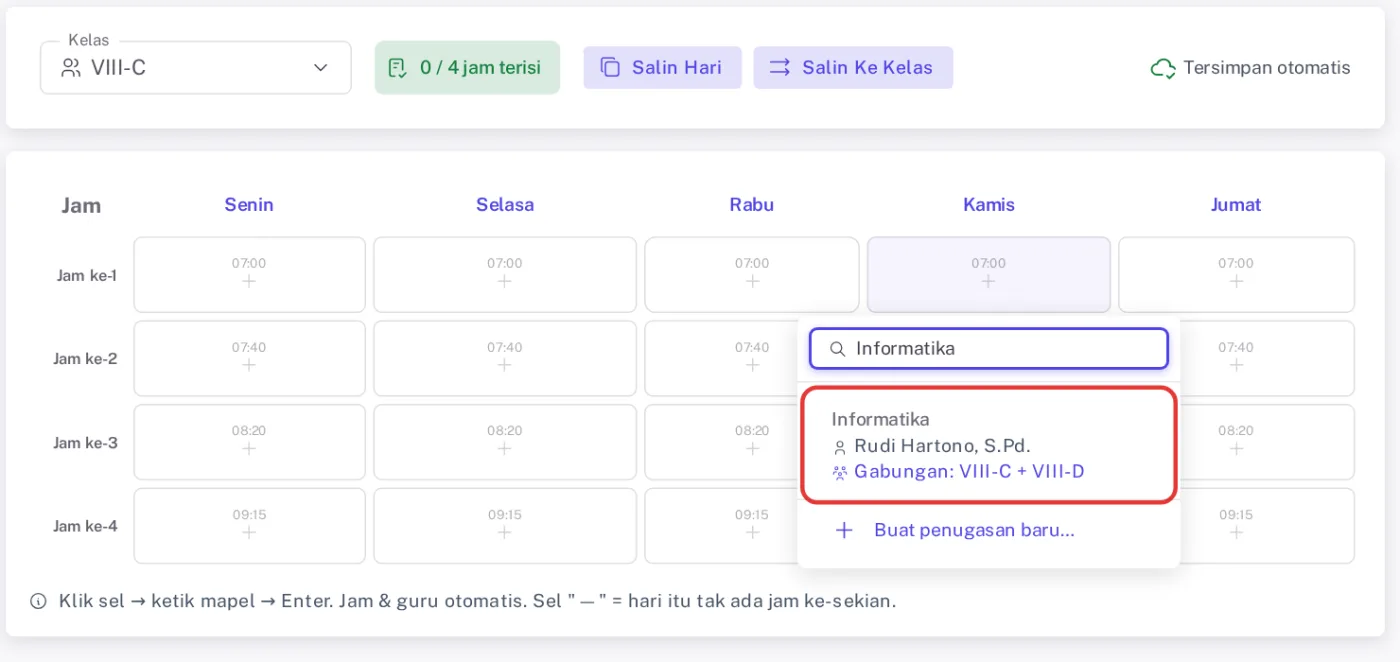Add subject to Senin Jam ke-3 cell
Image resolution: width=1400 pixels, height=662 pixels.
click(x=249, y=443)
